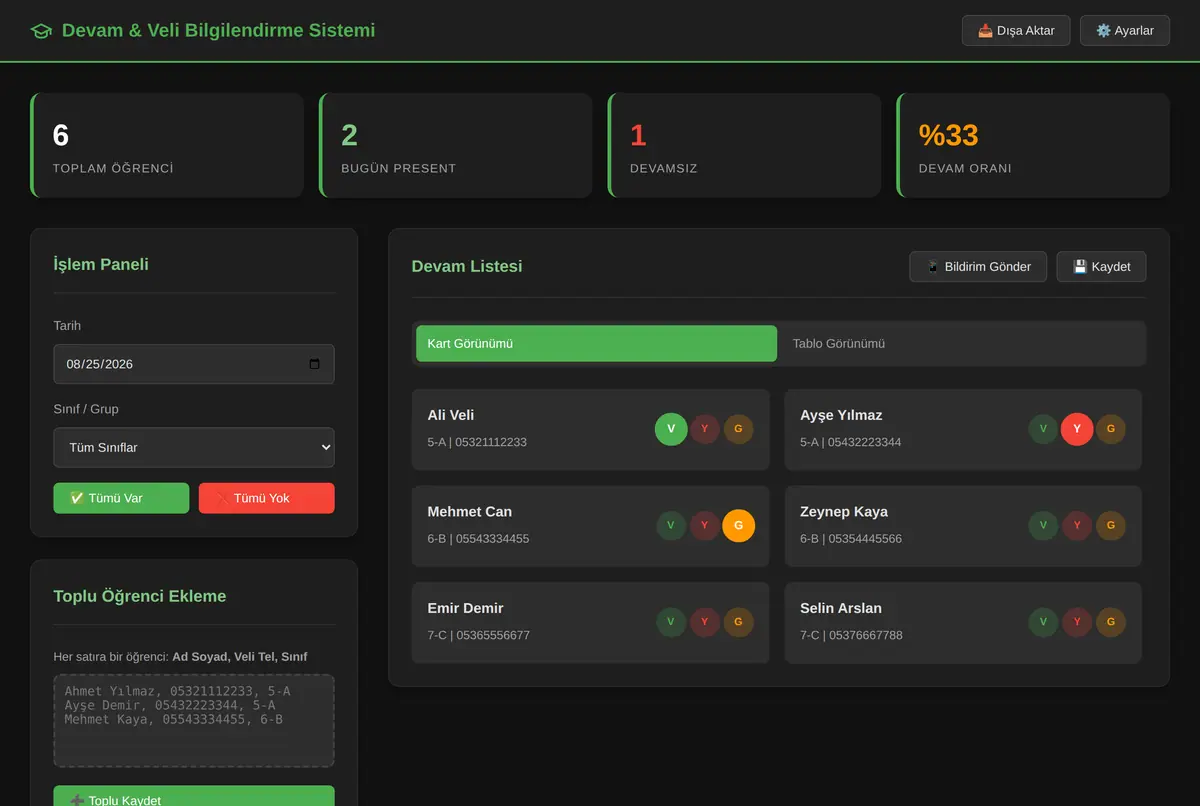Mark Ali Veli as late (G)

(x=738, y=429)
